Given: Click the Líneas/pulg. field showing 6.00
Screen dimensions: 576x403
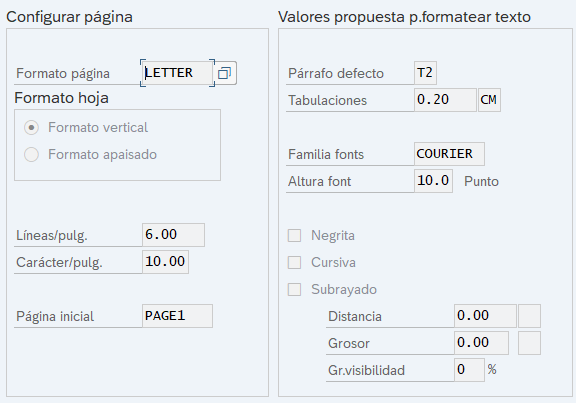Looking at the screenshot, I should pyautogui.click(x=173, y=235).
